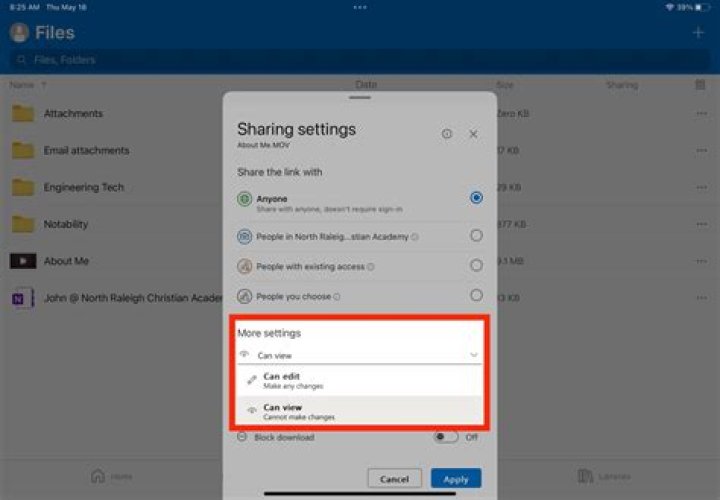Image resolution: width=720 pixels, height=500 pixels.
Task: Click the Cancel button
Action: pos(394,479)
